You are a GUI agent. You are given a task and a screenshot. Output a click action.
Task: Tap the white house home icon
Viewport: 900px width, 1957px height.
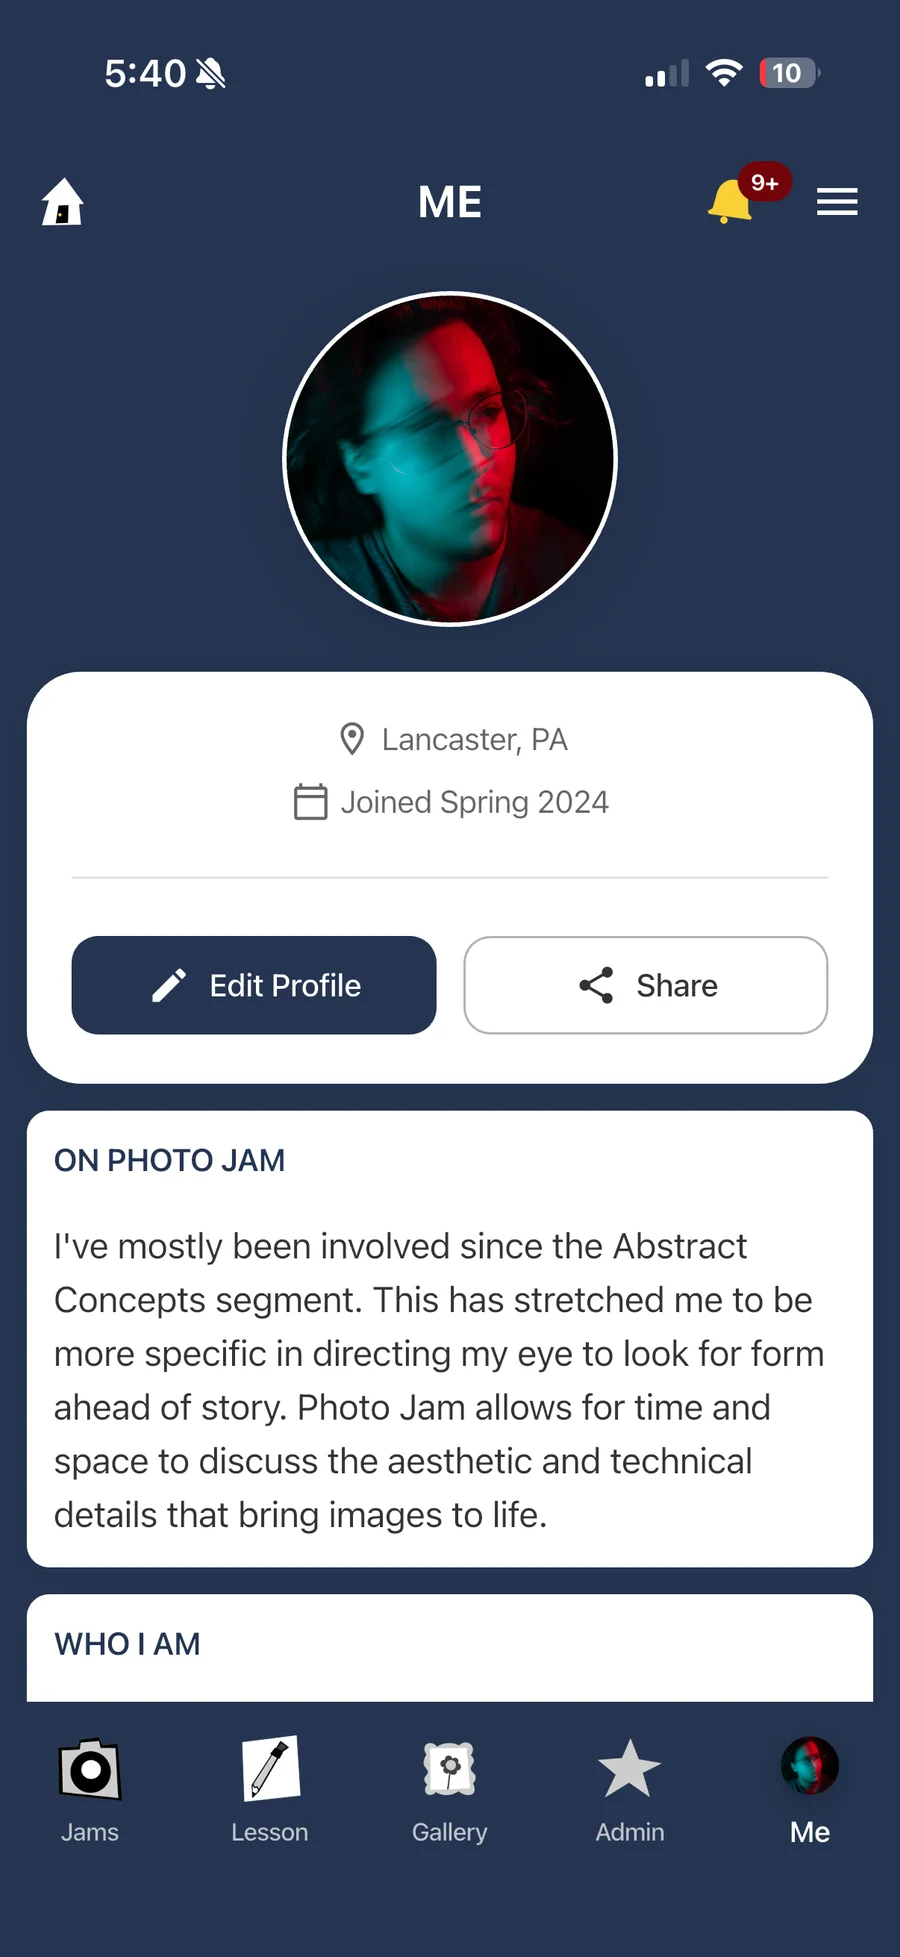point(62,202)
